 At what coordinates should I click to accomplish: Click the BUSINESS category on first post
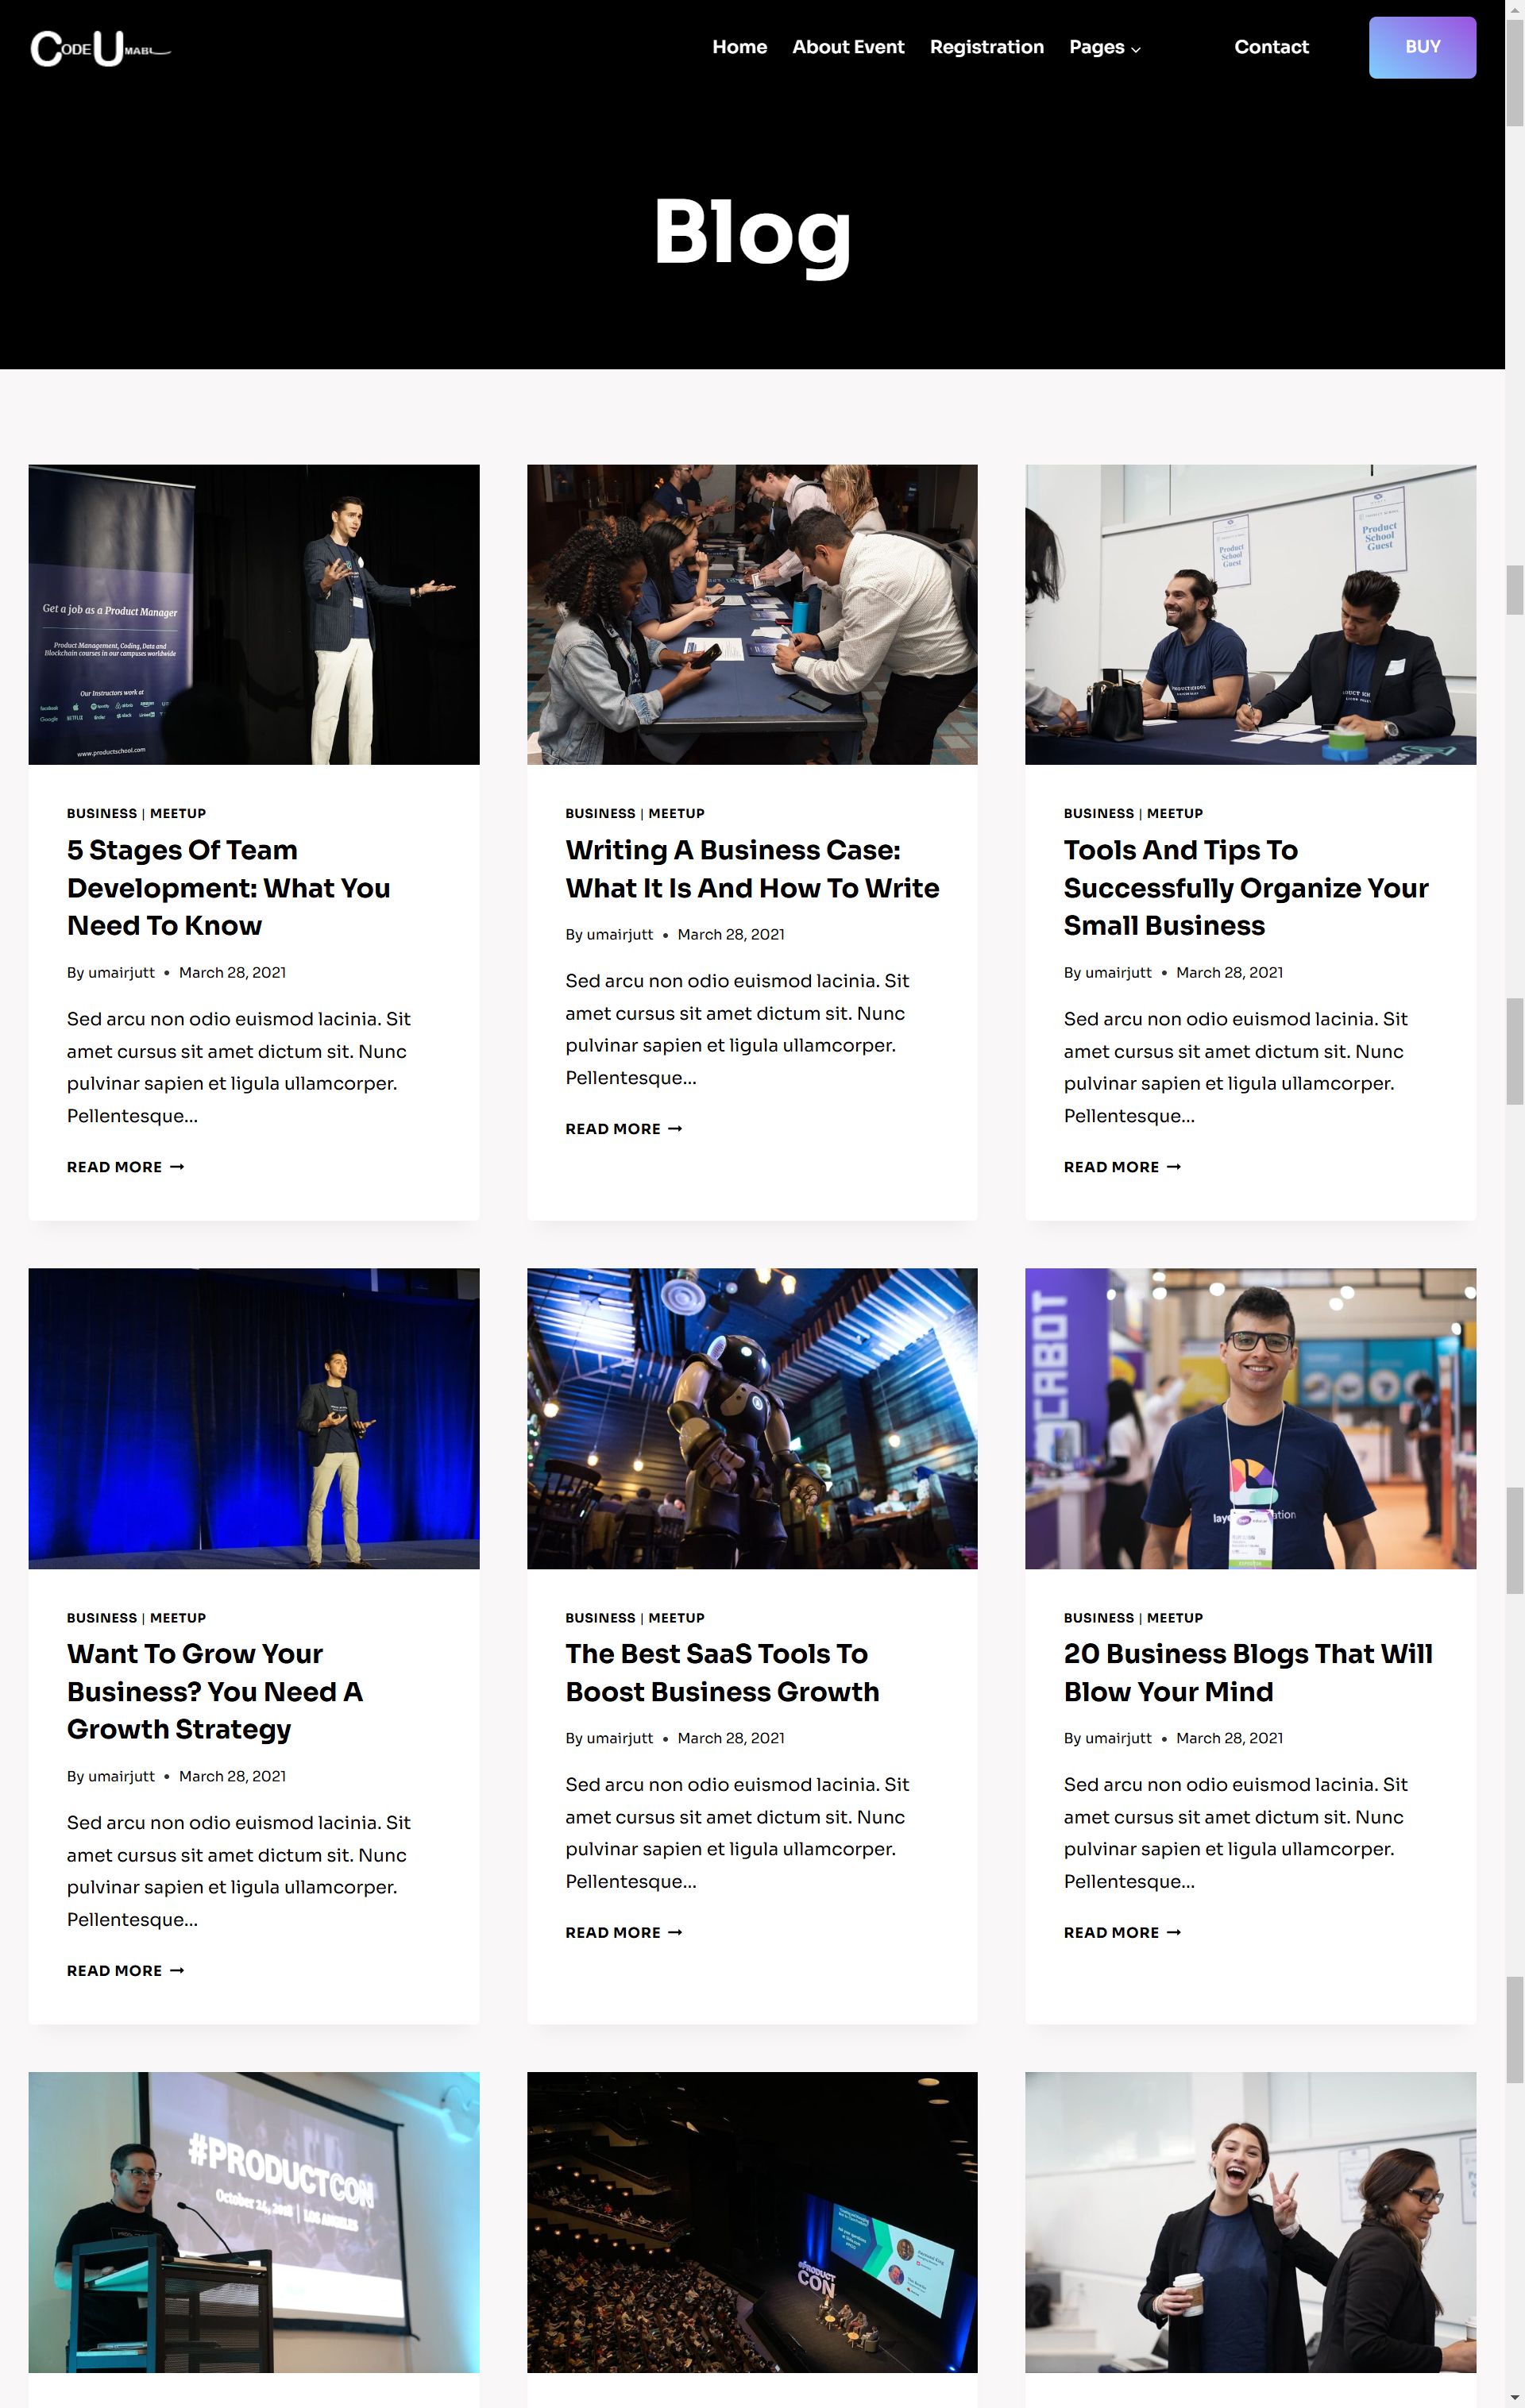coord(101,814)
